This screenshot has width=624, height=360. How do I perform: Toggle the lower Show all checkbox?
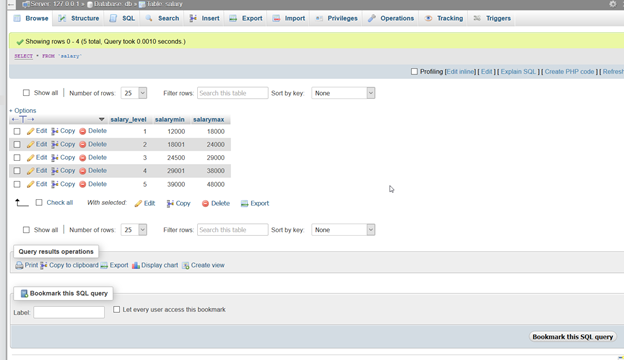click(x=26, y=230)
